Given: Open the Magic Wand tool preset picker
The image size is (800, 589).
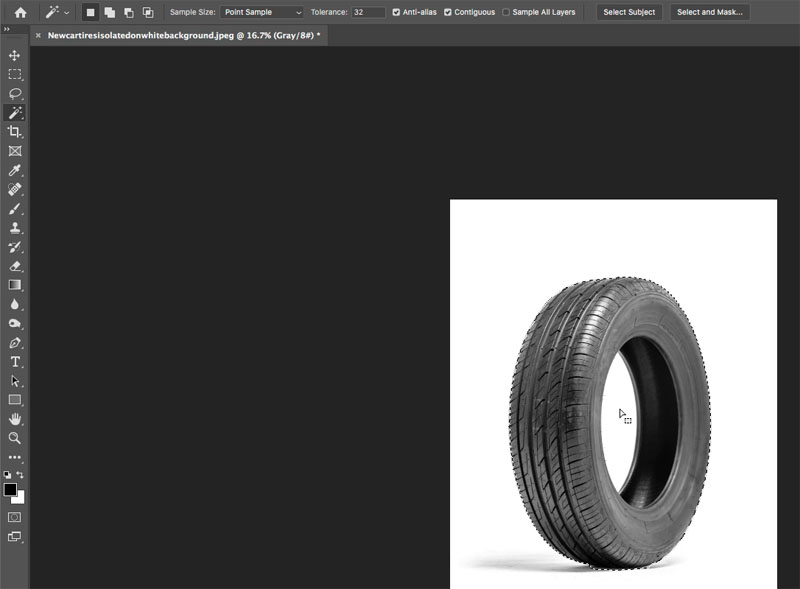Looking at the screenshot, I should tap(57, 12).
